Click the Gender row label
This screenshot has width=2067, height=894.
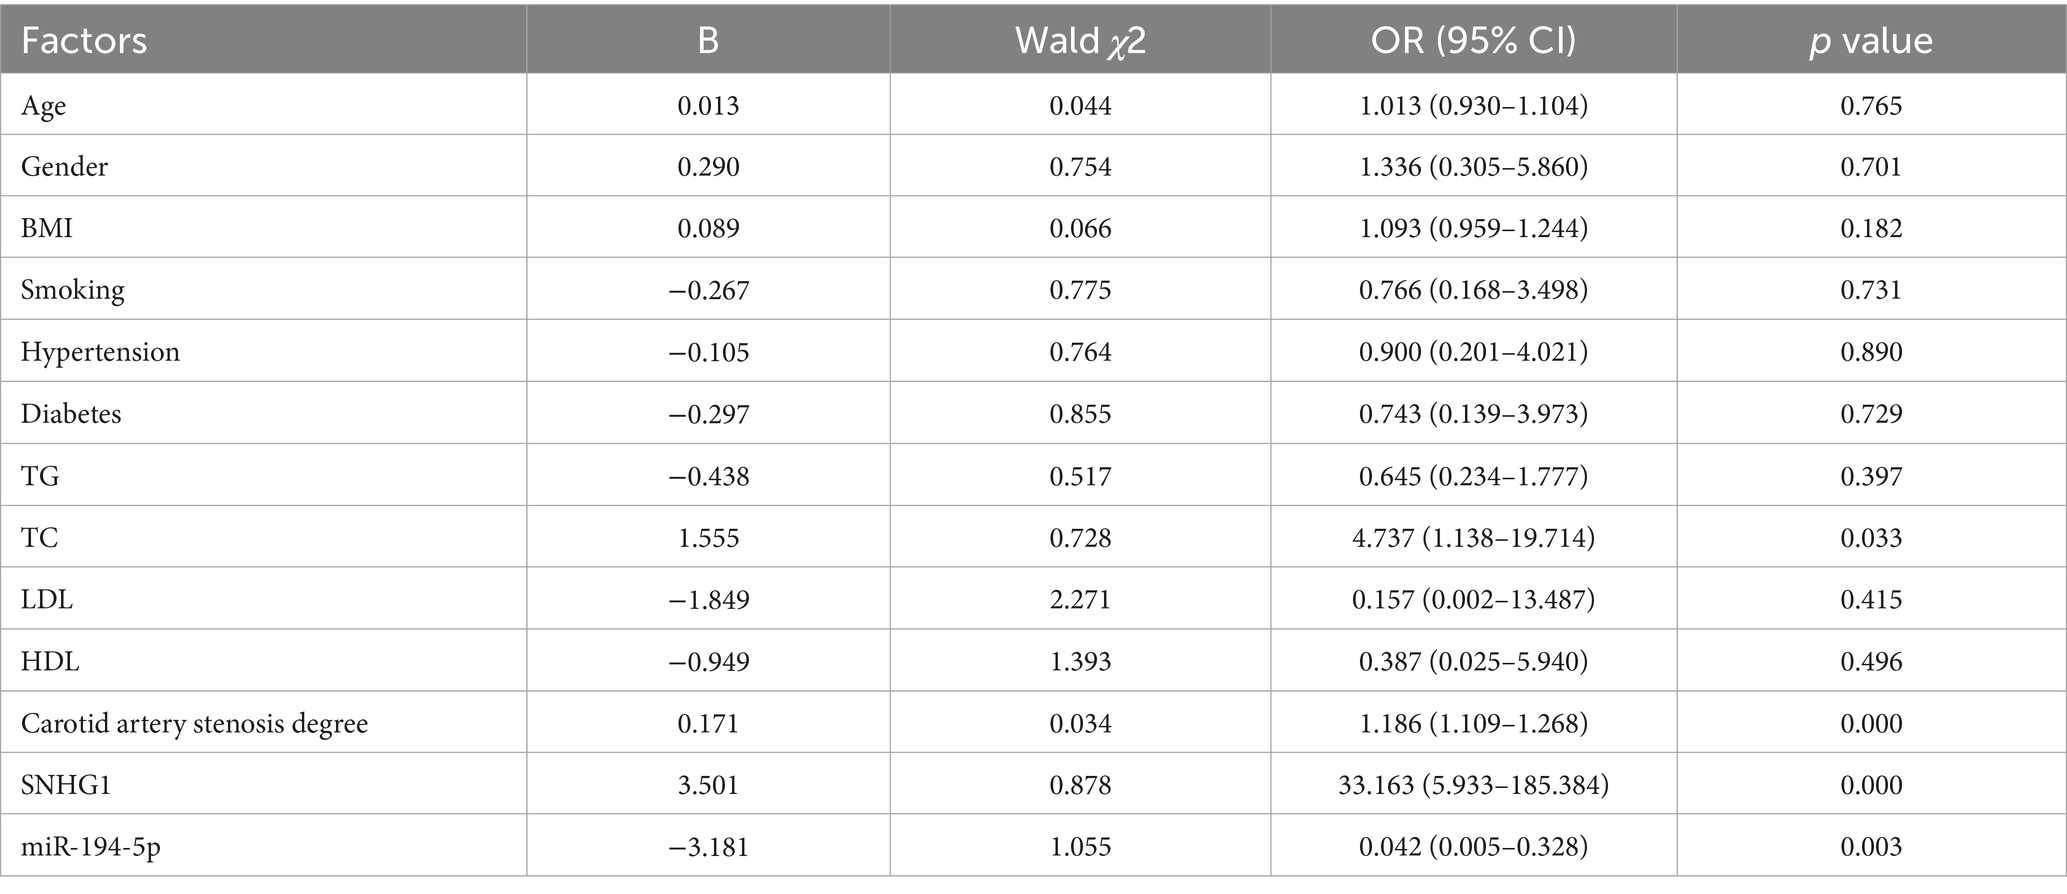pos(64,167)
